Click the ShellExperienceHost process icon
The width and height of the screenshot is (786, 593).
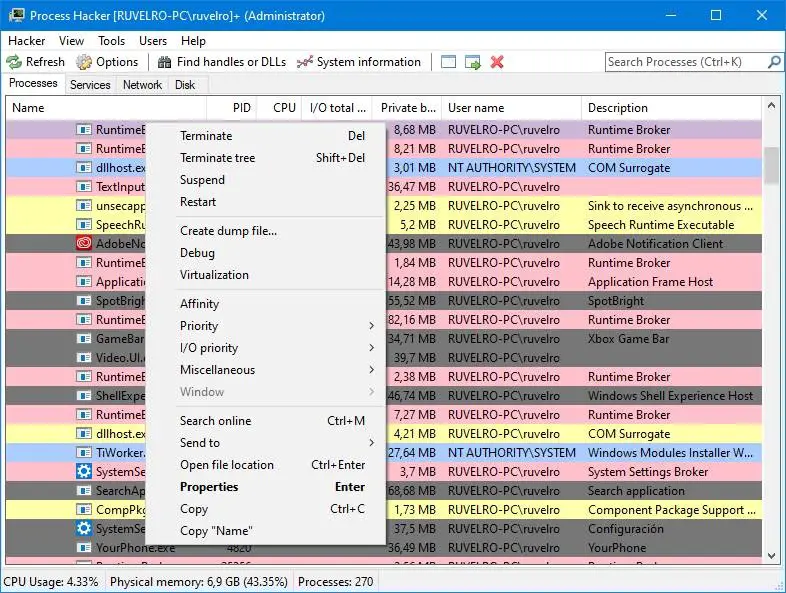tap(84, 396)
